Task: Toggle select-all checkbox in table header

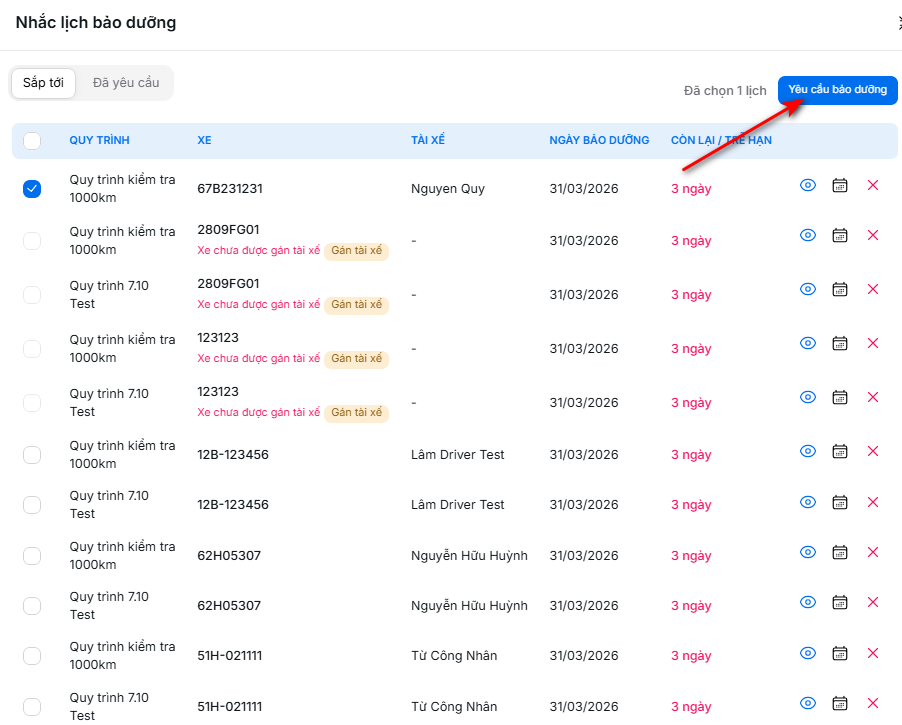Action: click(x=32, y=141)
